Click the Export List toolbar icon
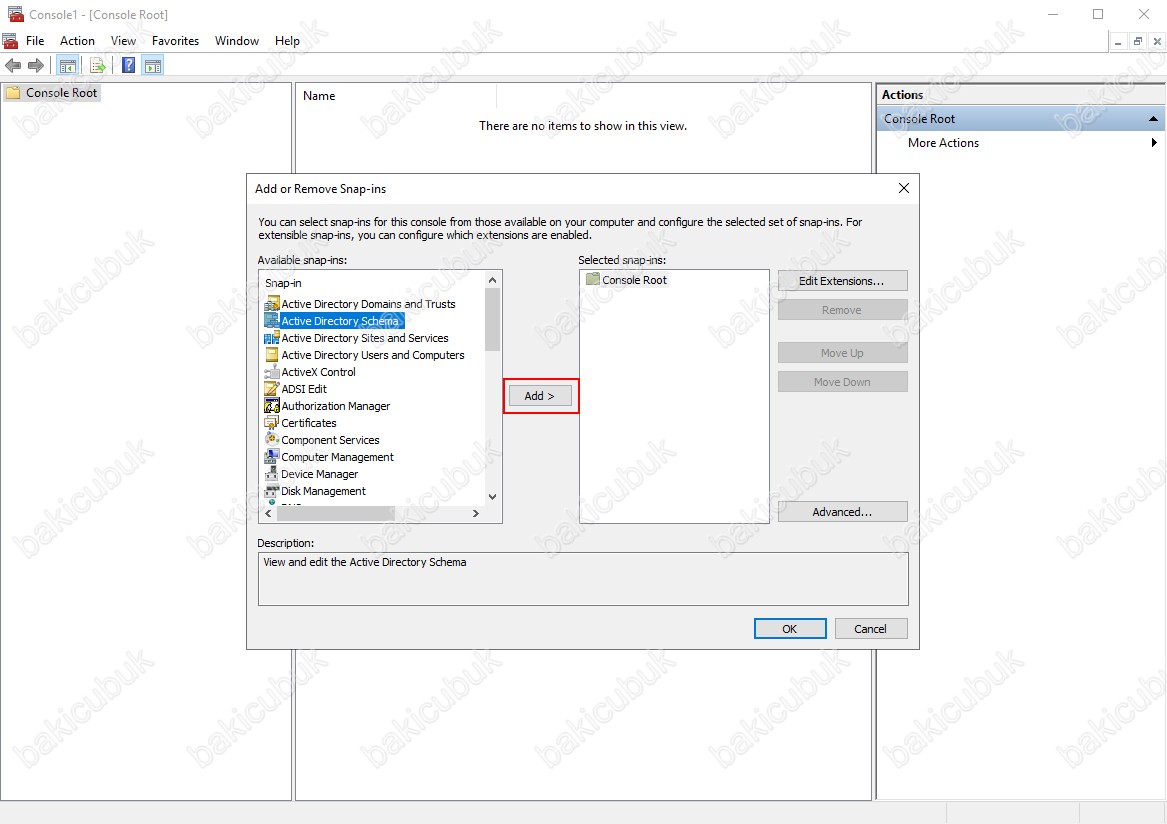This screenshot has width=1167, height=824. pyautogui.click(x=97, y=66)
